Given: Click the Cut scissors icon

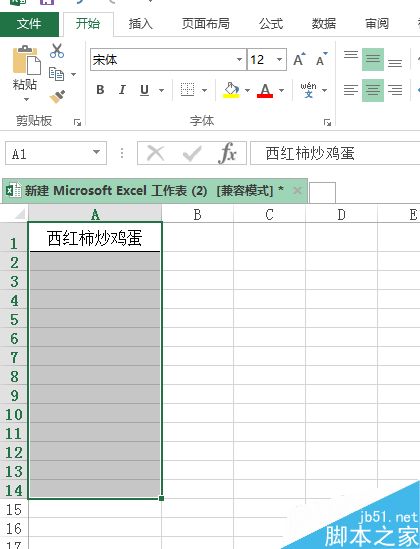Looking at the screenshot, I should click(x=57, y=51).
